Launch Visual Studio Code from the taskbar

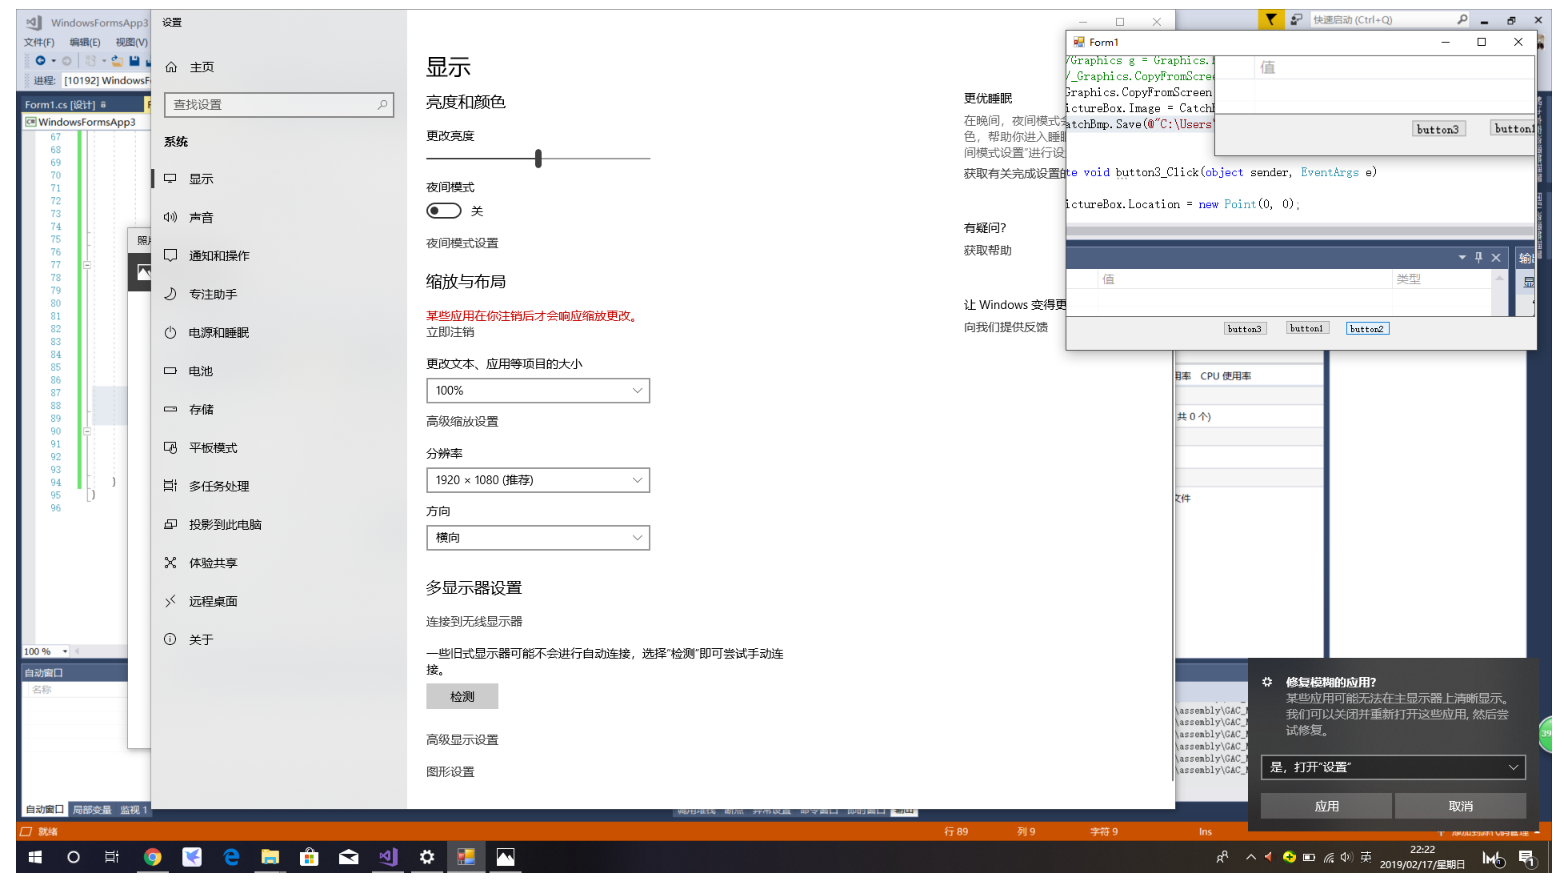coord(388,857)
